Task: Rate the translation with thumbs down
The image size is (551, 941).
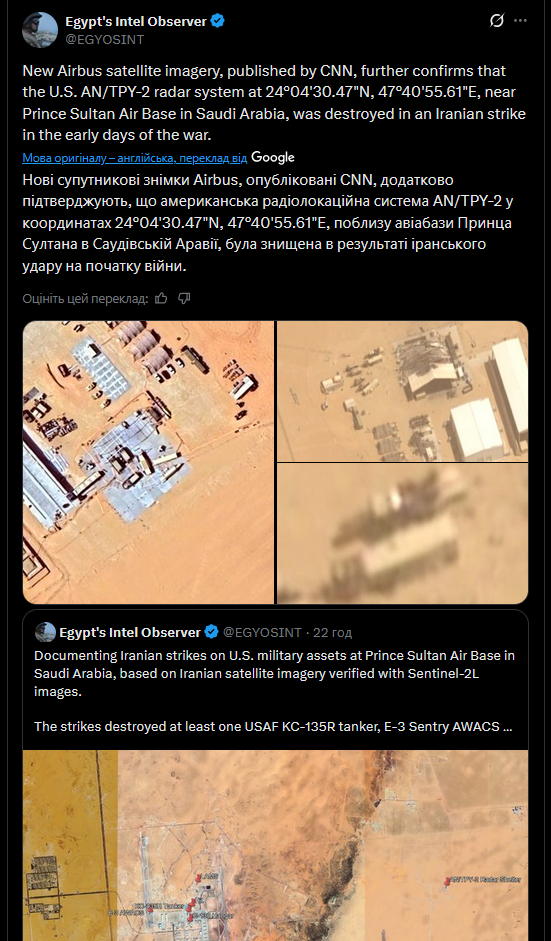Action: pyautogui.click(x=184, y=298)
